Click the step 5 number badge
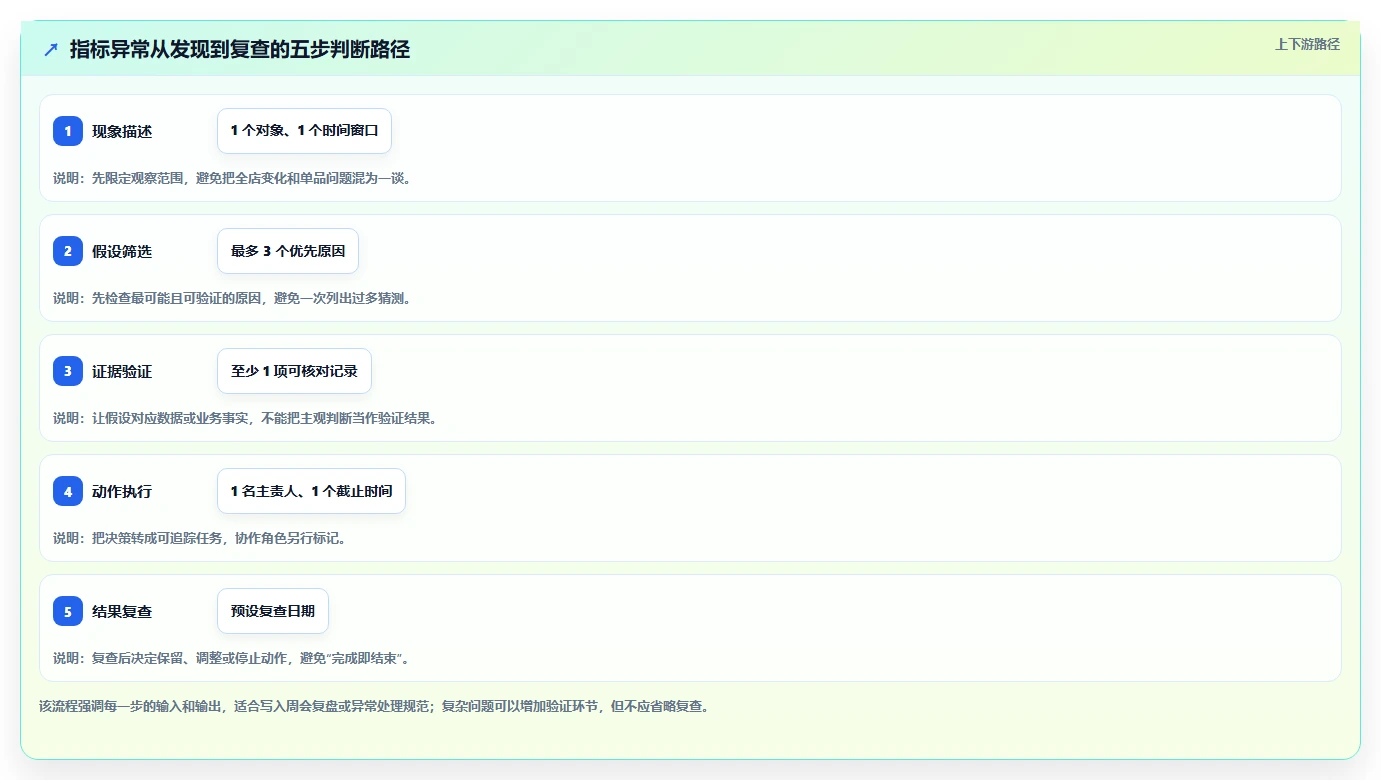 click(x=68, y=611)
